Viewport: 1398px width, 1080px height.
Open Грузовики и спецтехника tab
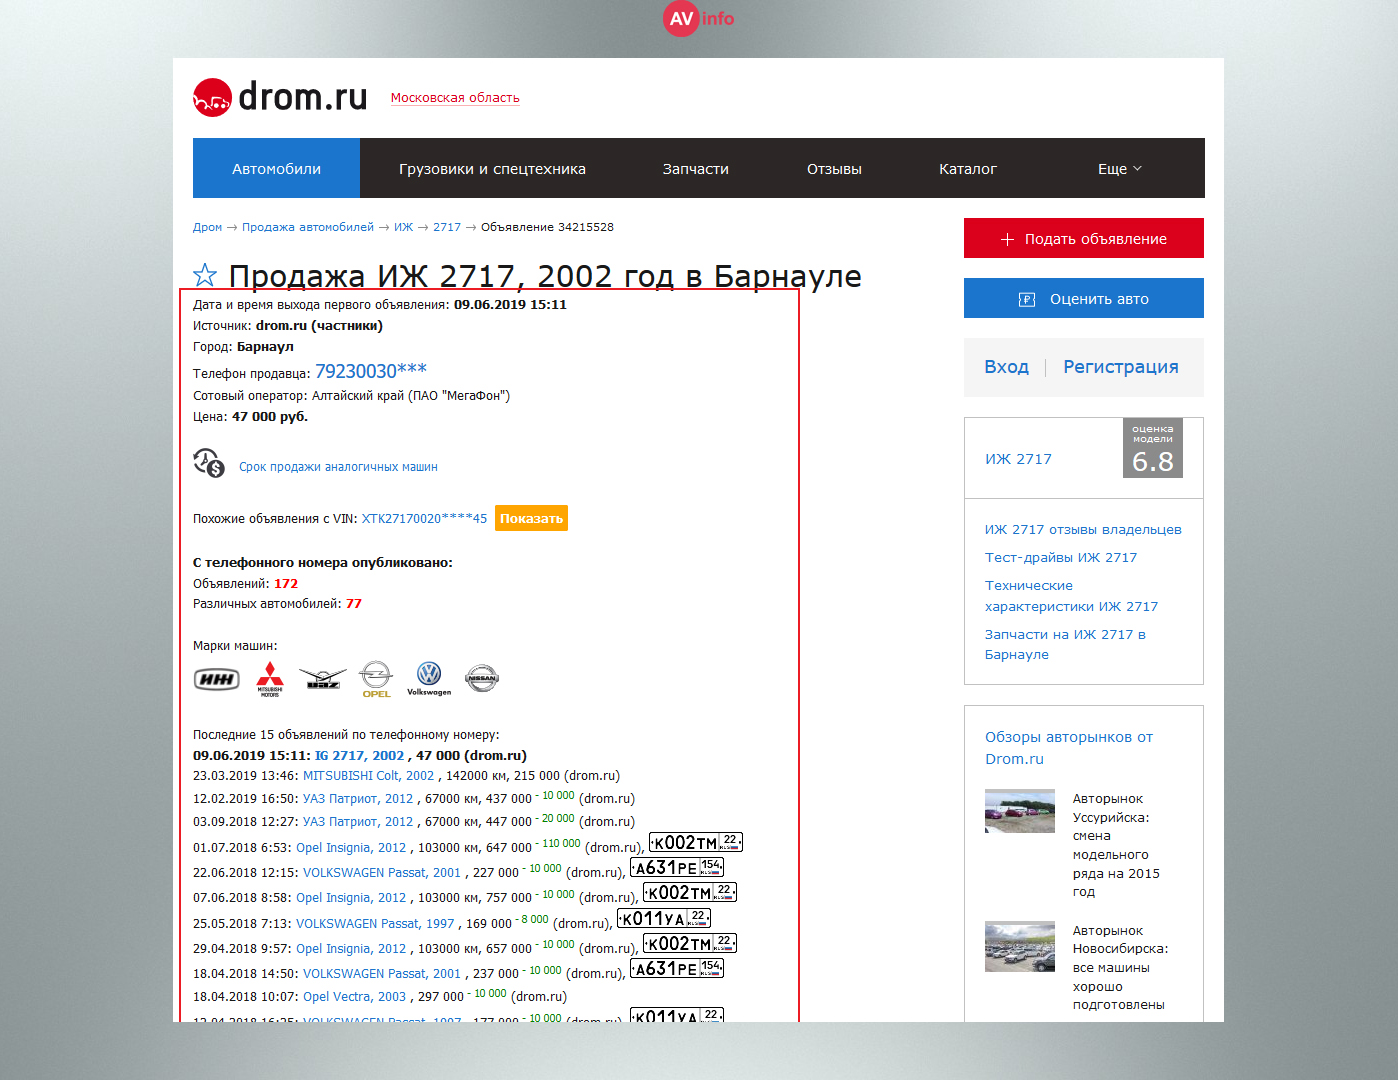[x=492, y=168]
